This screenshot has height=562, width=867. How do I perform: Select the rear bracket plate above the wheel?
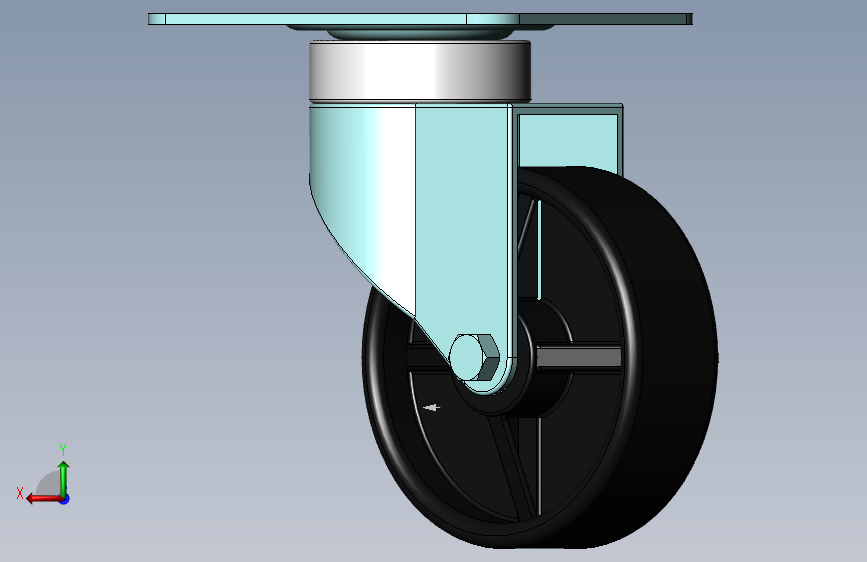coord(568,138)
